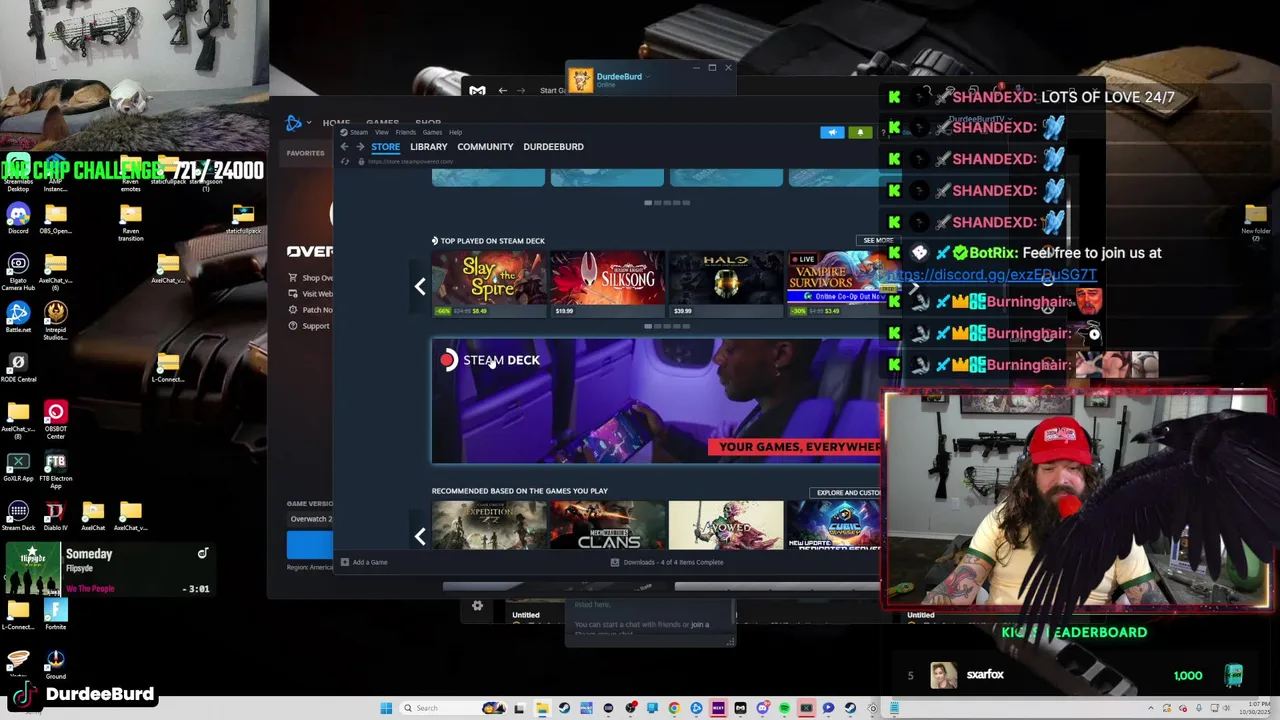Viewport: 1280px width, 720px height.
Task: Open Google Chrome from the taskbar
Action: [674, 708]
